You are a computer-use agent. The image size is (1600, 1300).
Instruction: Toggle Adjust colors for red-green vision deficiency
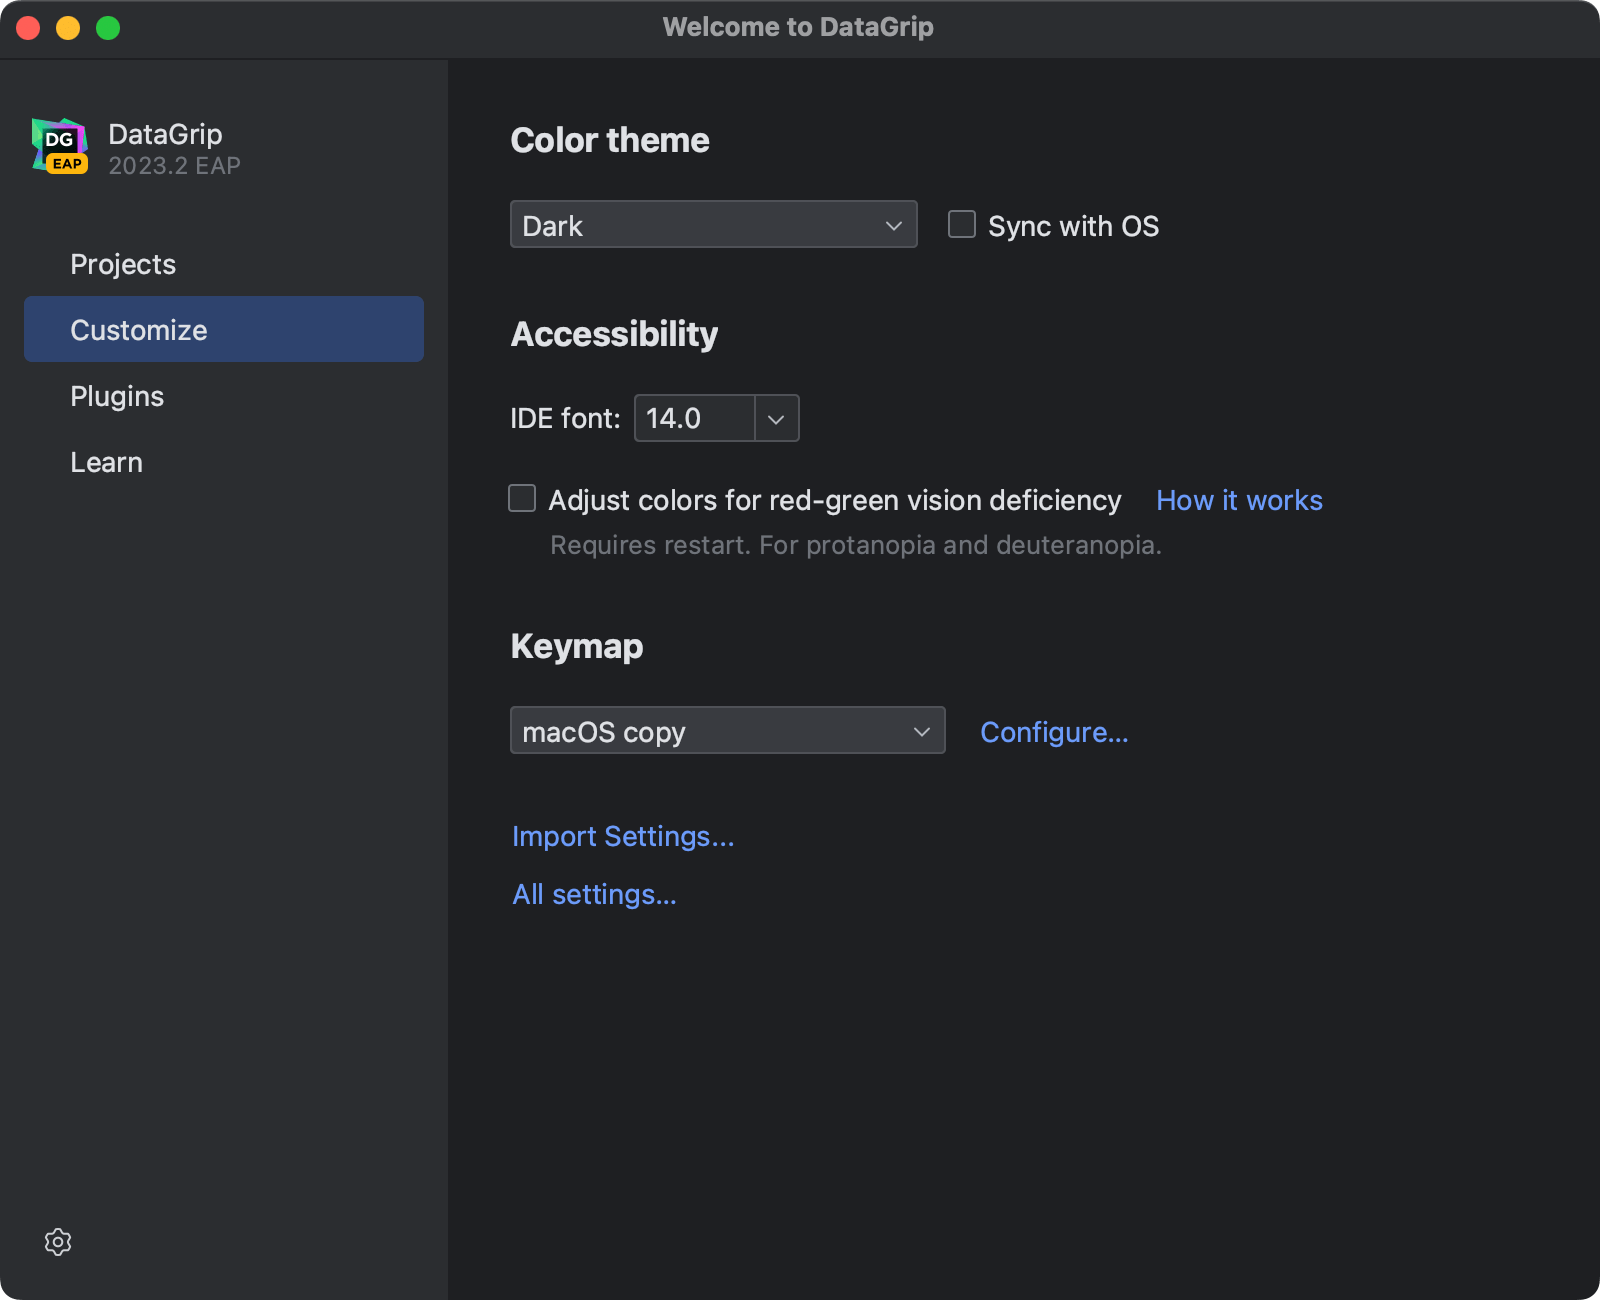[522, 499]
